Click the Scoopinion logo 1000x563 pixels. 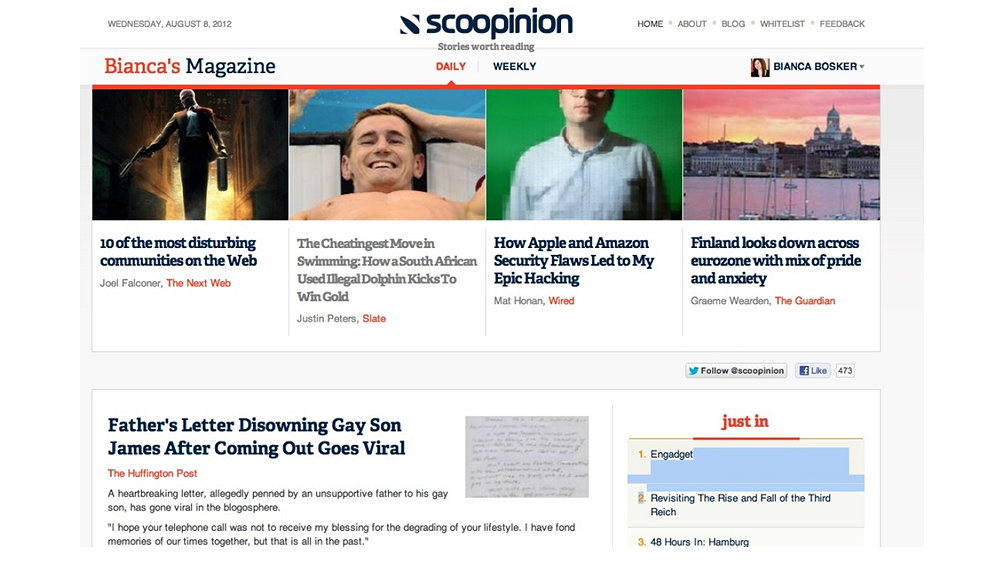(486, 24)
